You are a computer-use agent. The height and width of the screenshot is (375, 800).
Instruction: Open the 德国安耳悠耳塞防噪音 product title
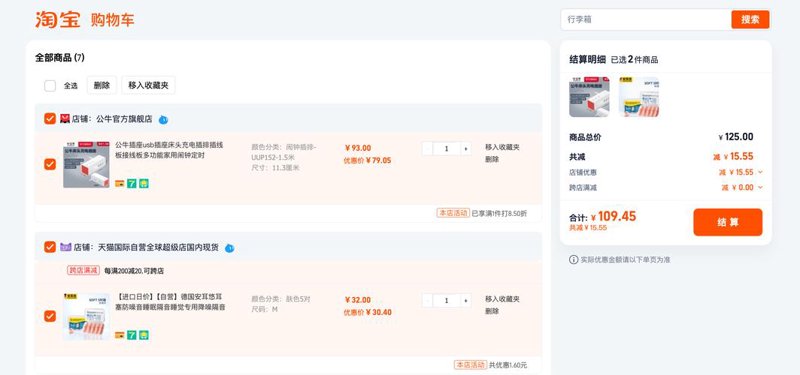170,302
